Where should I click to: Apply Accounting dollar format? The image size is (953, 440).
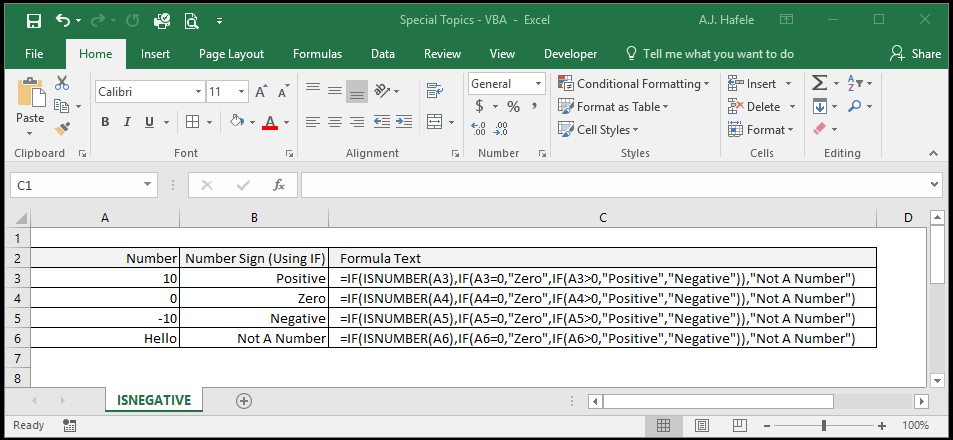pyautogui.click(x=479, y=106)
